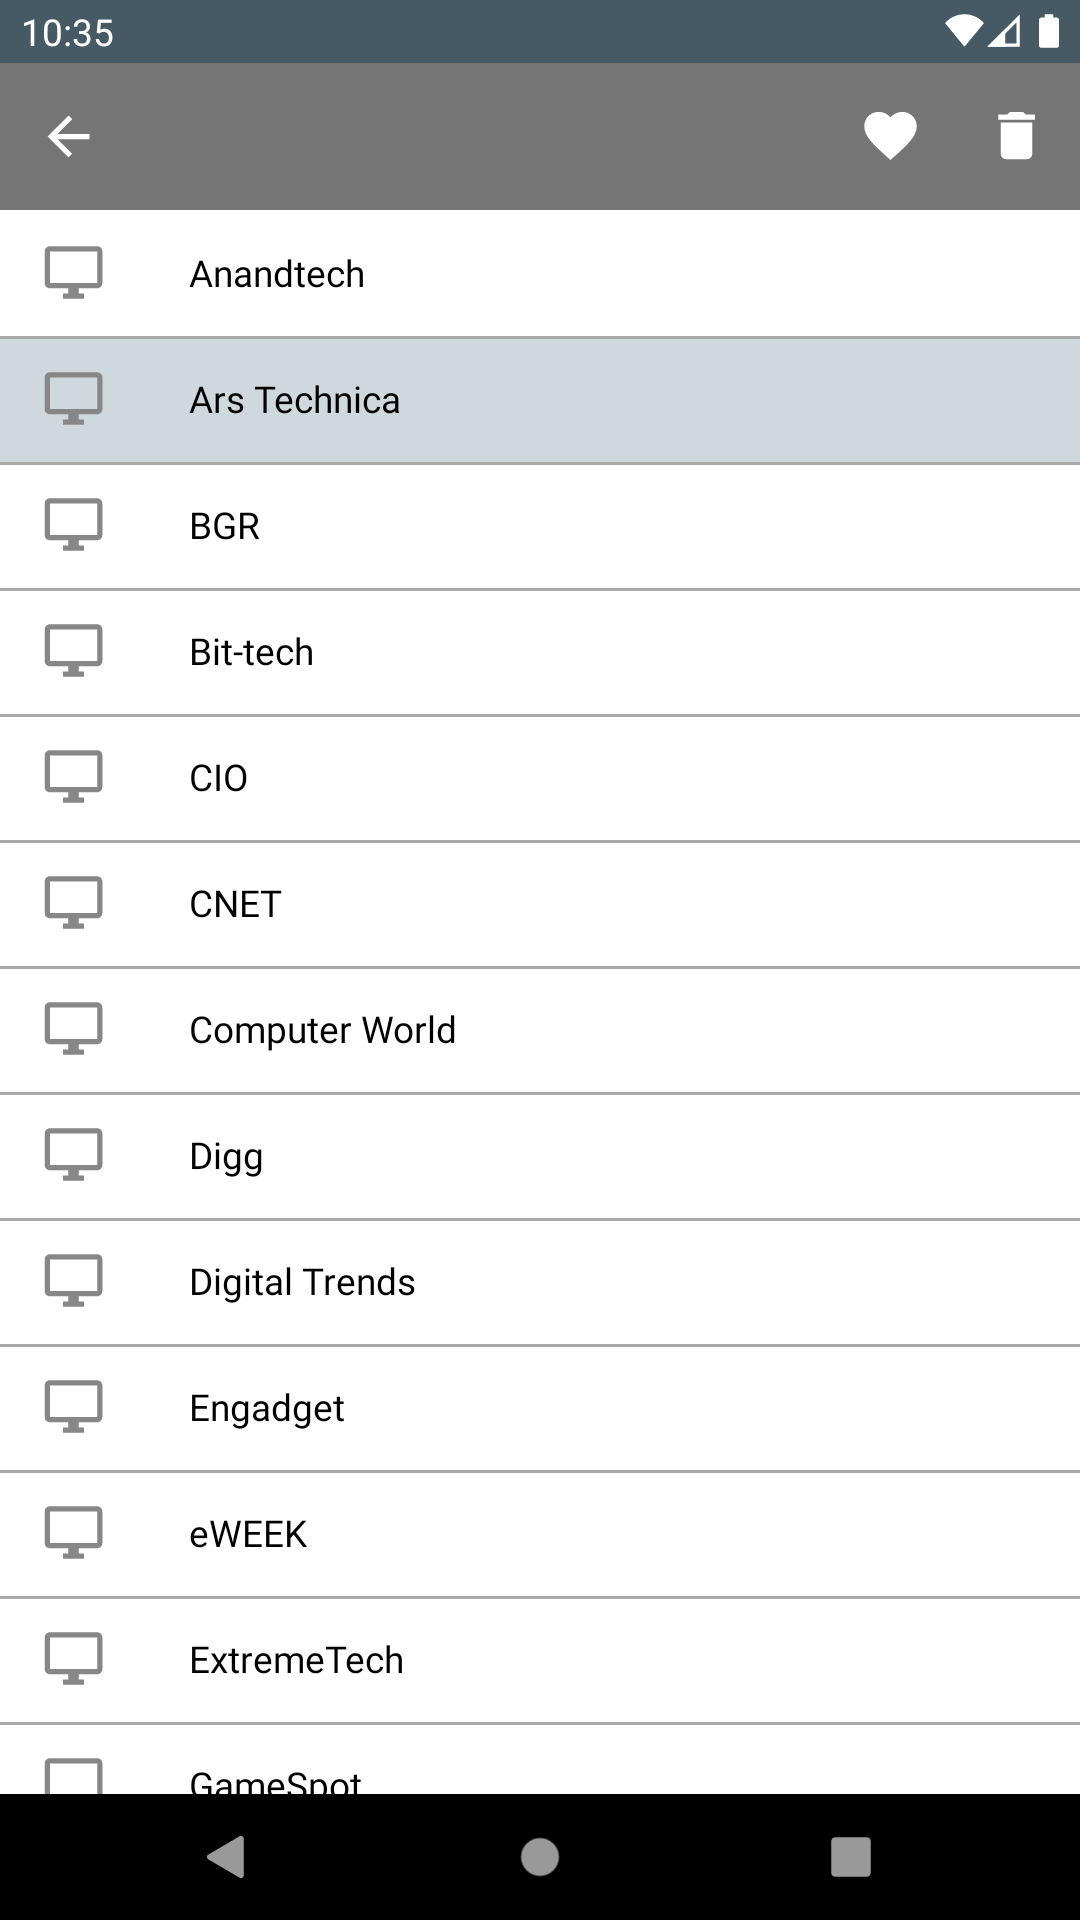Open the ExtremeTech feed

[540, 1660]
